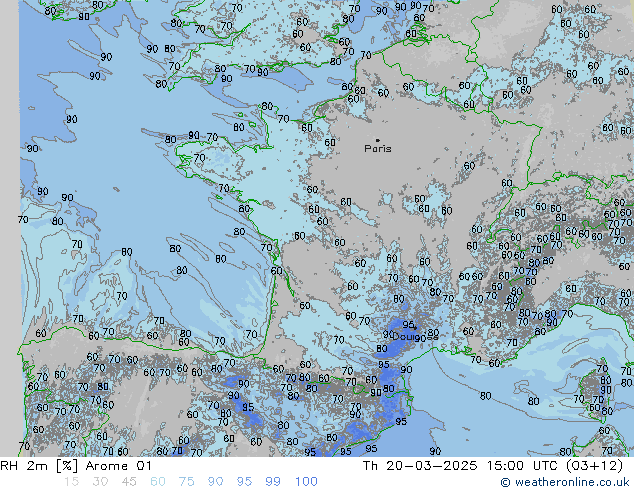Viewport: 634px width, 490px height.
Task: Click the legend value 95
Action: 244,482
